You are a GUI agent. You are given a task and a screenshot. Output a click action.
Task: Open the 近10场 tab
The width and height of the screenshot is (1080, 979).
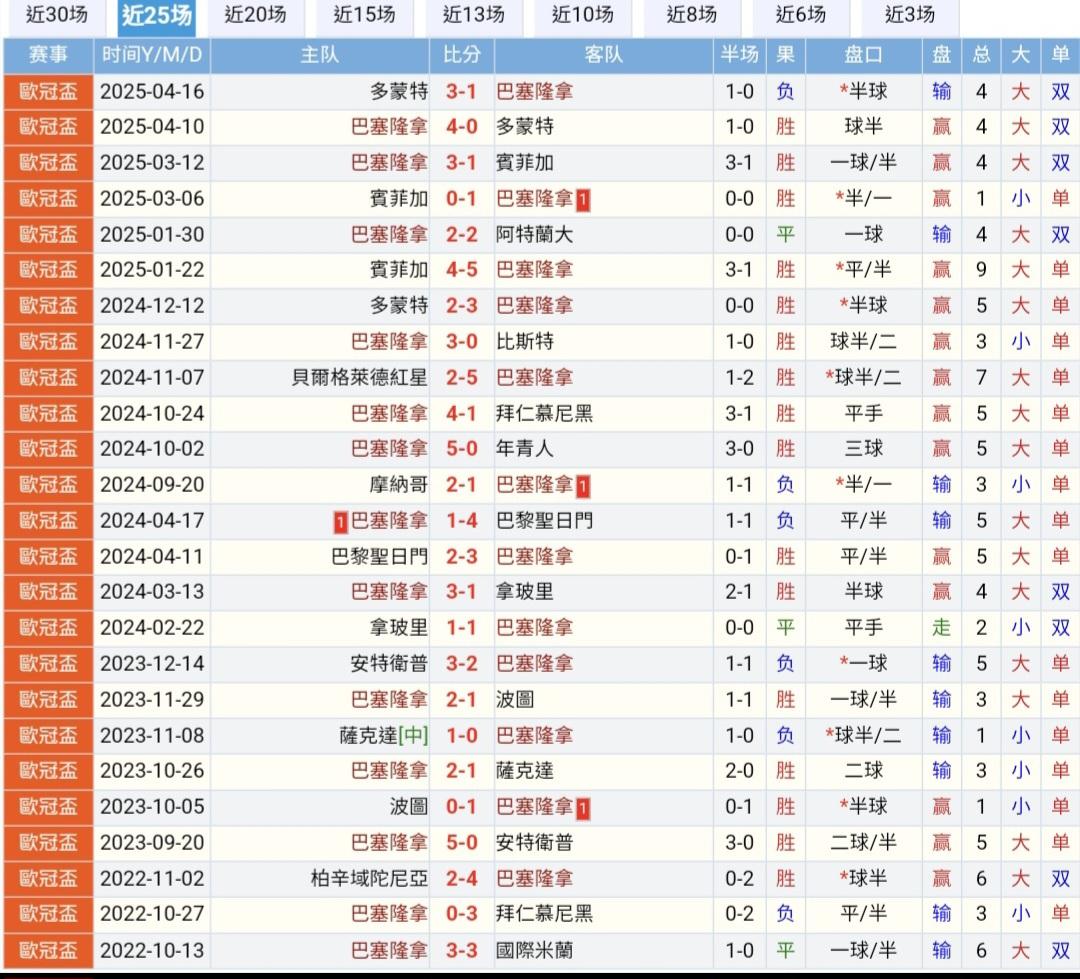click(583, 15)
